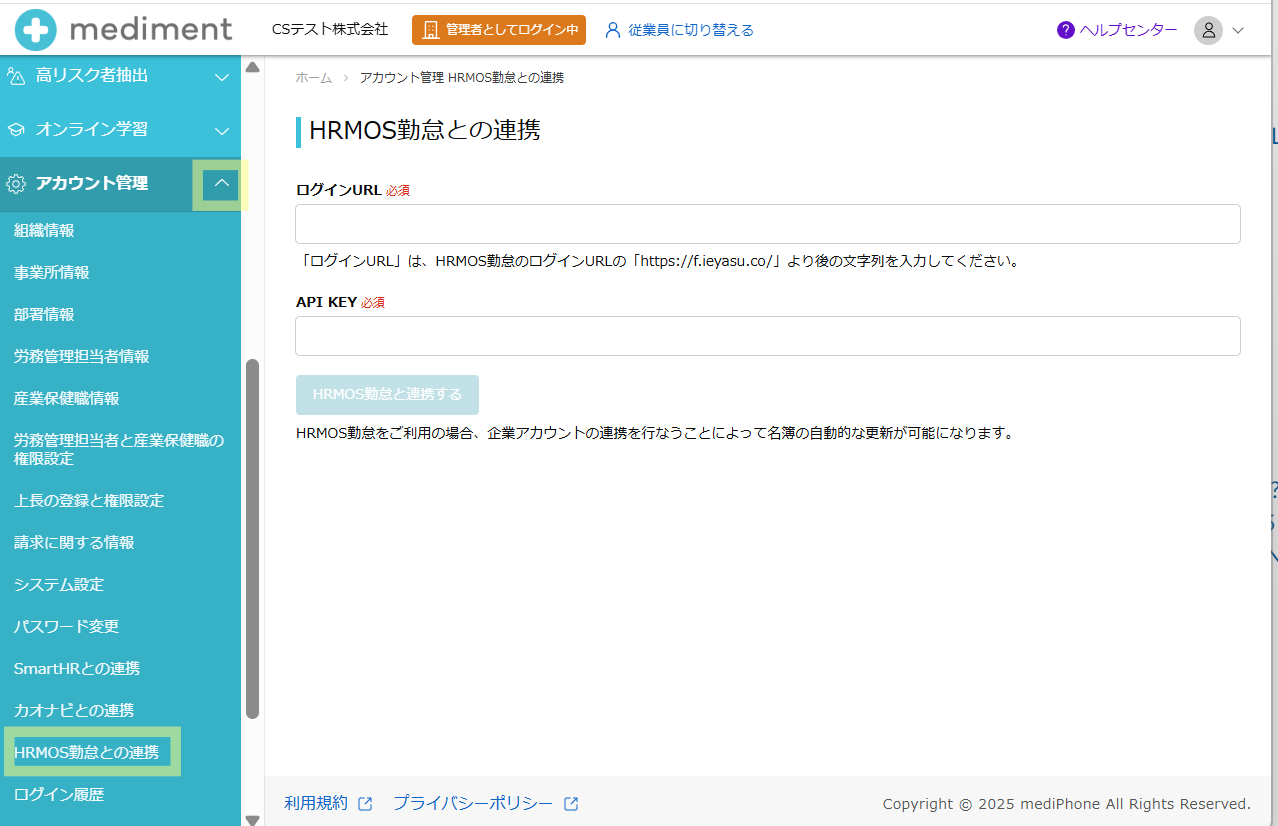Screen dimensions: 1278x826
Task: Open 労務管理担当者情報 page
Action: [81, 356]
